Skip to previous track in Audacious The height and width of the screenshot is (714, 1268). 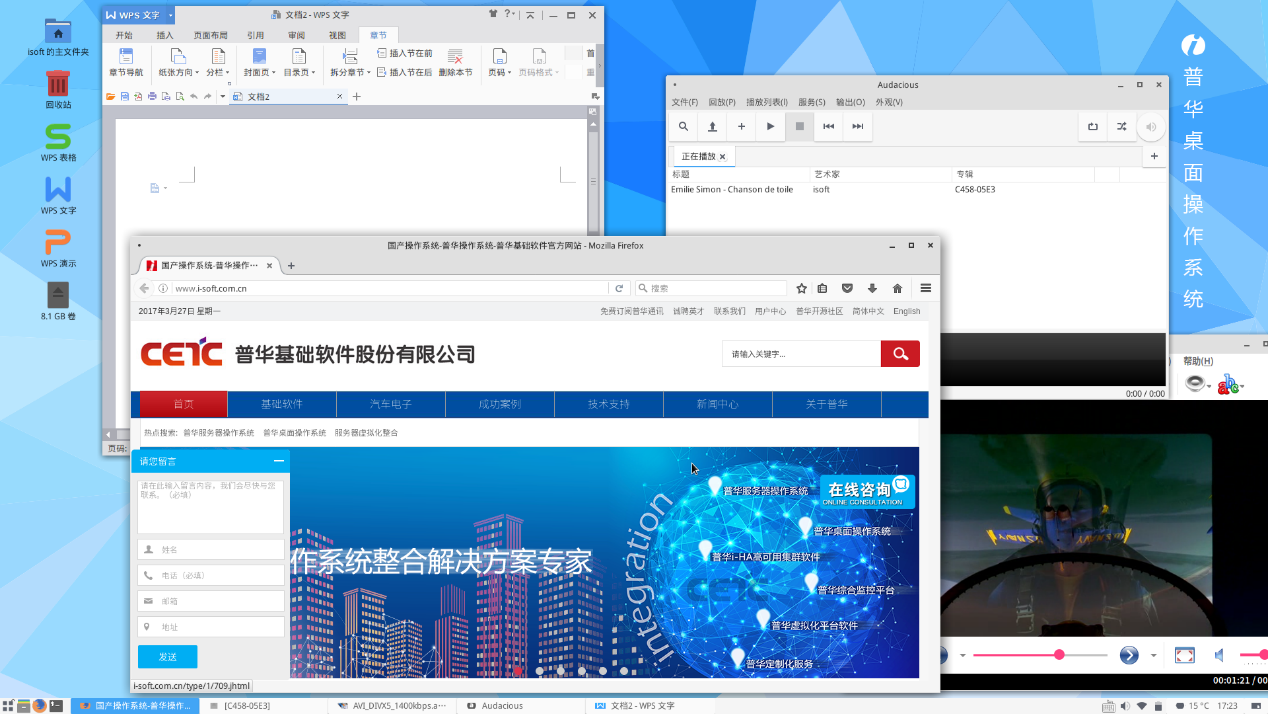pos(828,127)
